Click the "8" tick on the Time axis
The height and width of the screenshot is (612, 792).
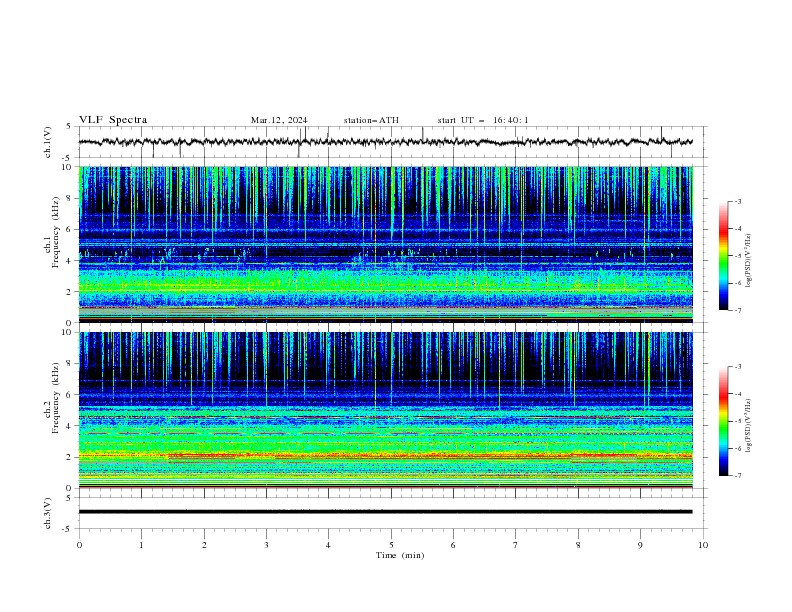(x=578, y=545)
